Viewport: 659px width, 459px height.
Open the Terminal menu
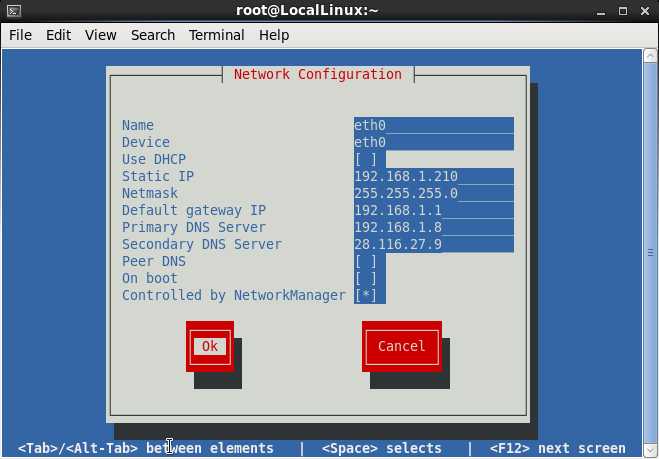(x=216, y=35)
